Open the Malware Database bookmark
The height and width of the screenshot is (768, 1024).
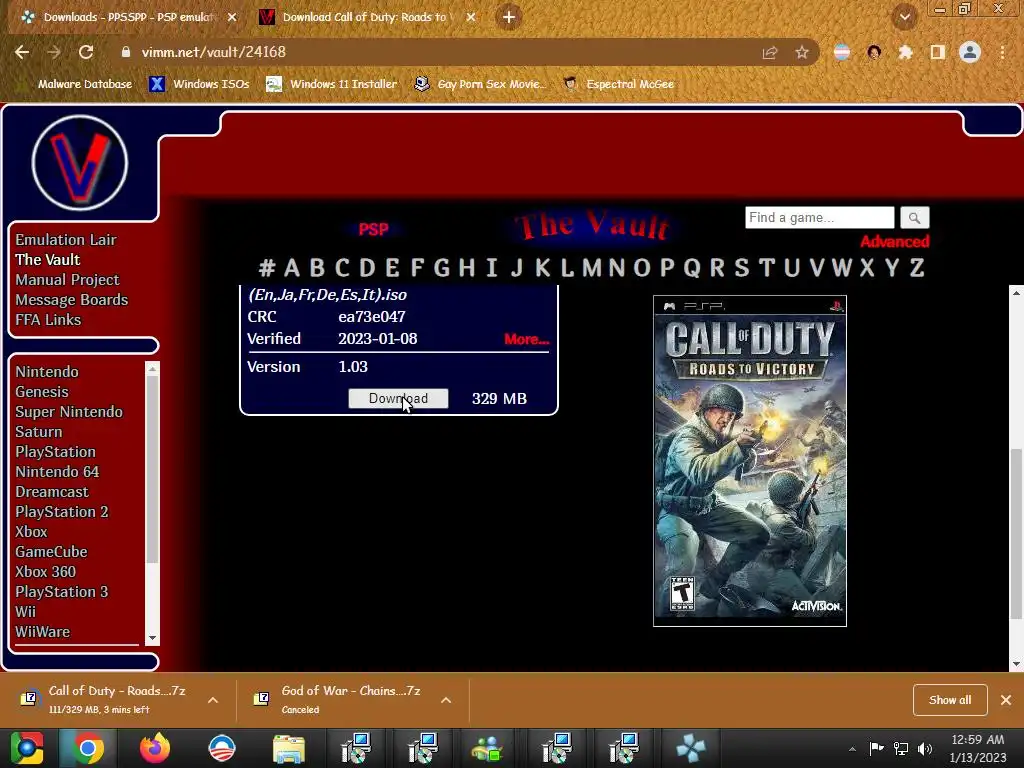tap(77, 84)
